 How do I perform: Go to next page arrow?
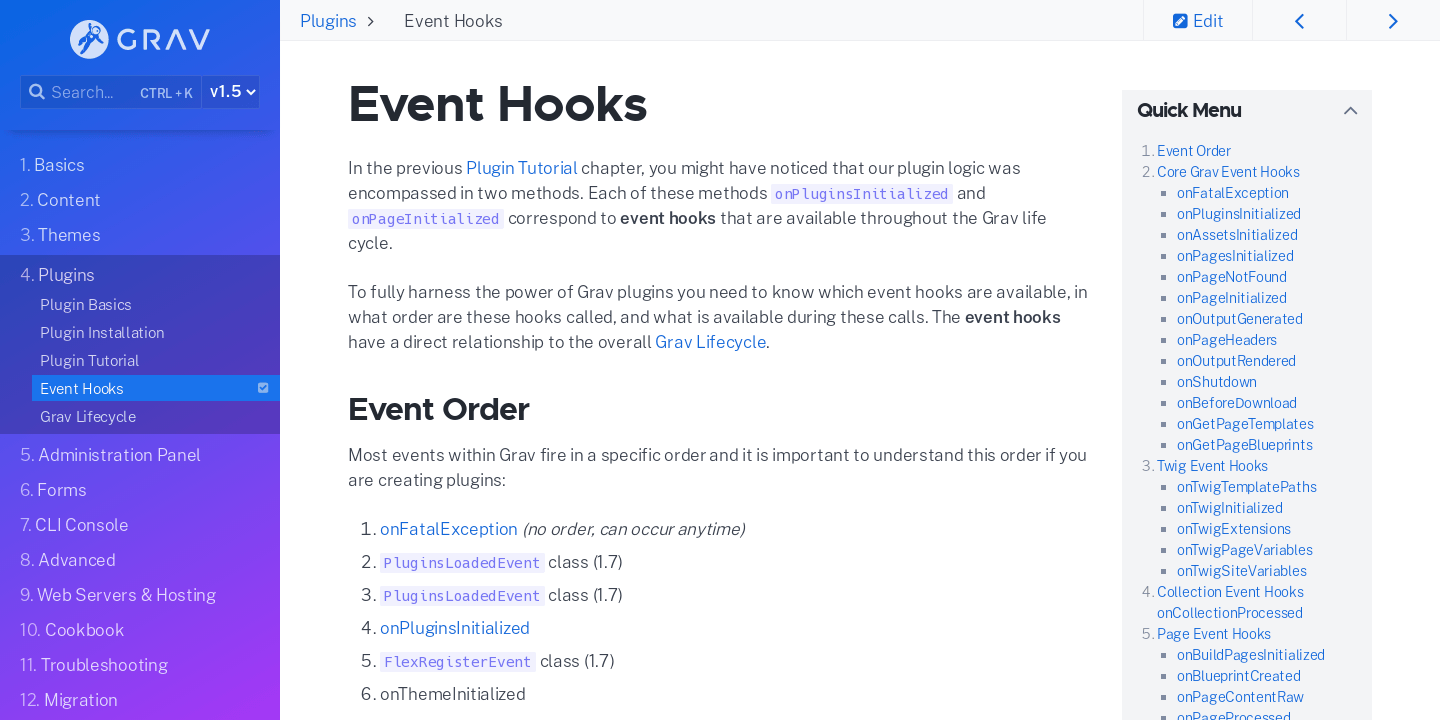tap(1393, 21)
